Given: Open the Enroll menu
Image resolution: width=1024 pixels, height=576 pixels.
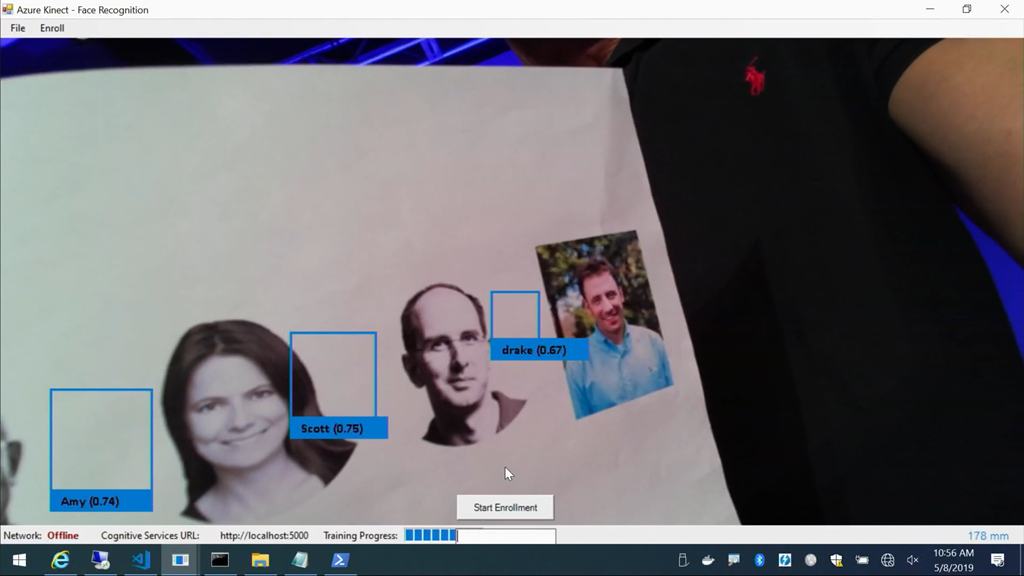Looking at the screenshot, I should coord(52,28).
